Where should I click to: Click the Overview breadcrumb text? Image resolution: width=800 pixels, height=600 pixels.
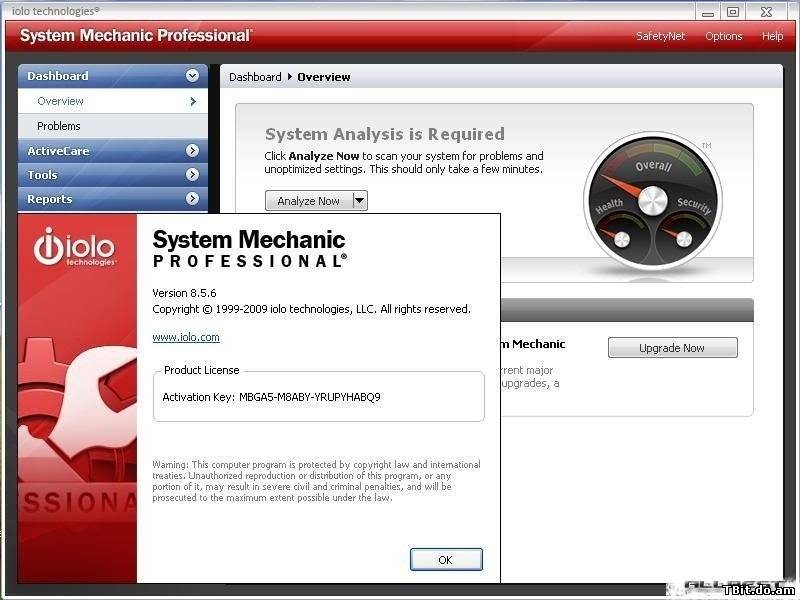pyautogui.click(x=323, y=77)
